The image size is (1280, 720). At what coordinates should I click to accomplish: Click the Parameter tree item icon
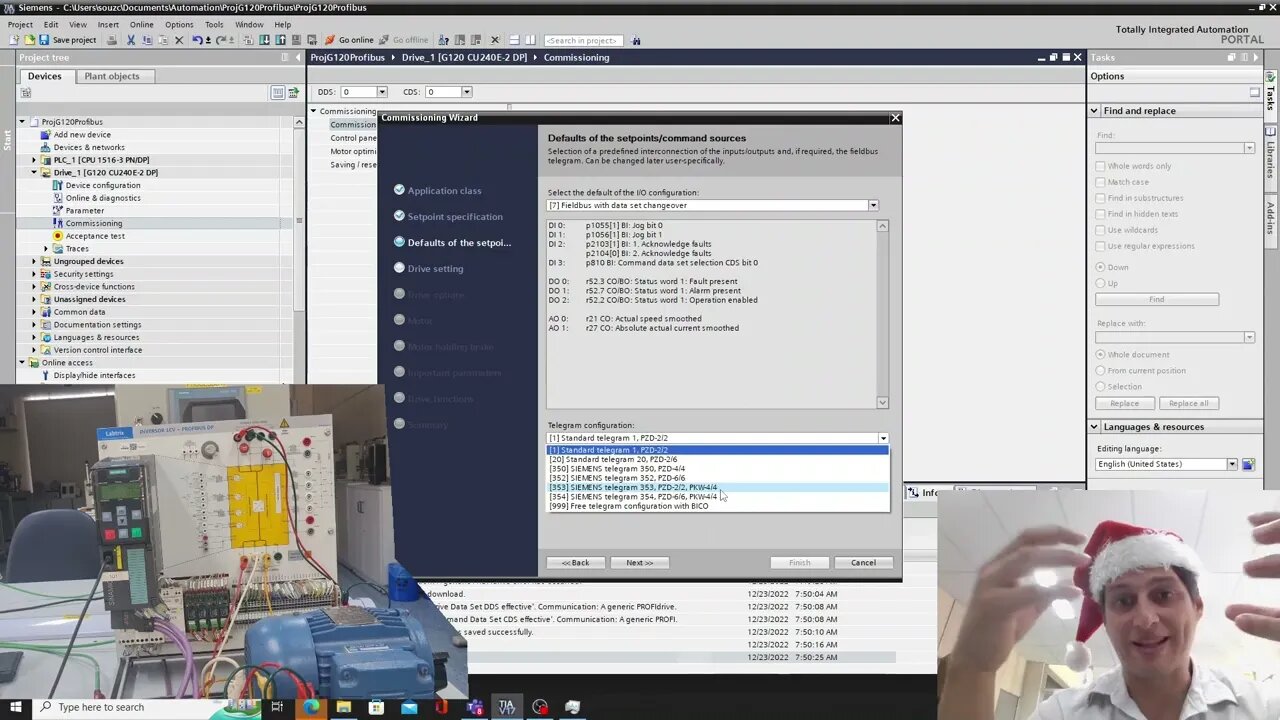tap(58, 210)
